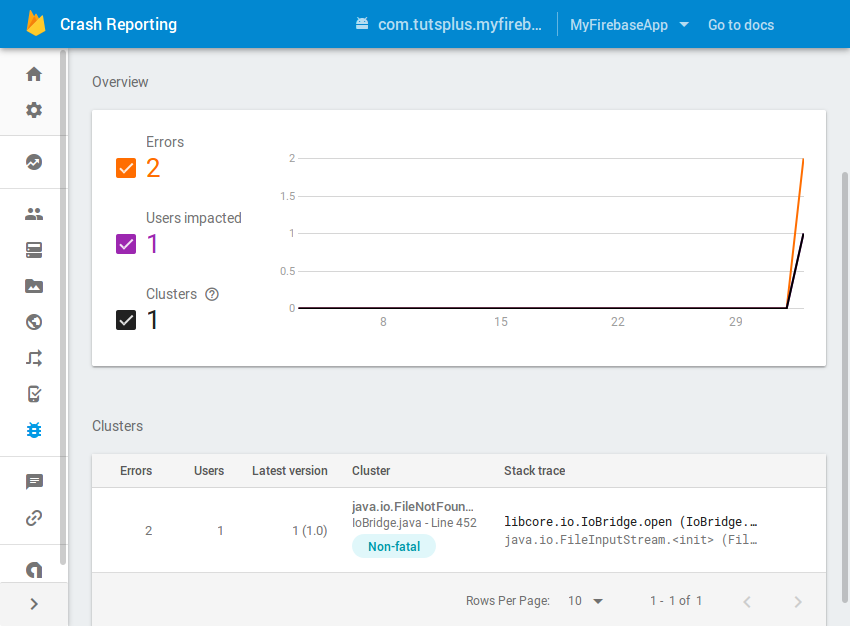
Task: Click the Firebase flame logo
Action: pos(36,24)
